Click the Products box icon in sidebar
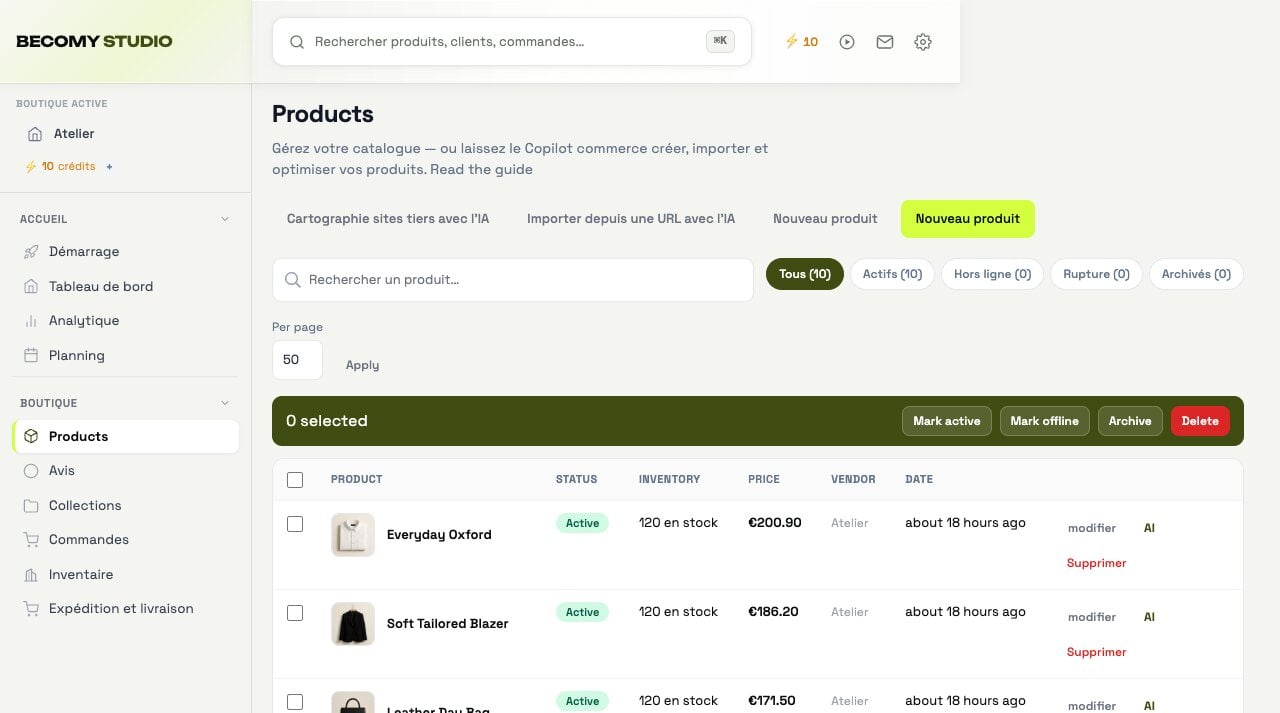Viewport: 1280px width, 713px height. point(31,436)
